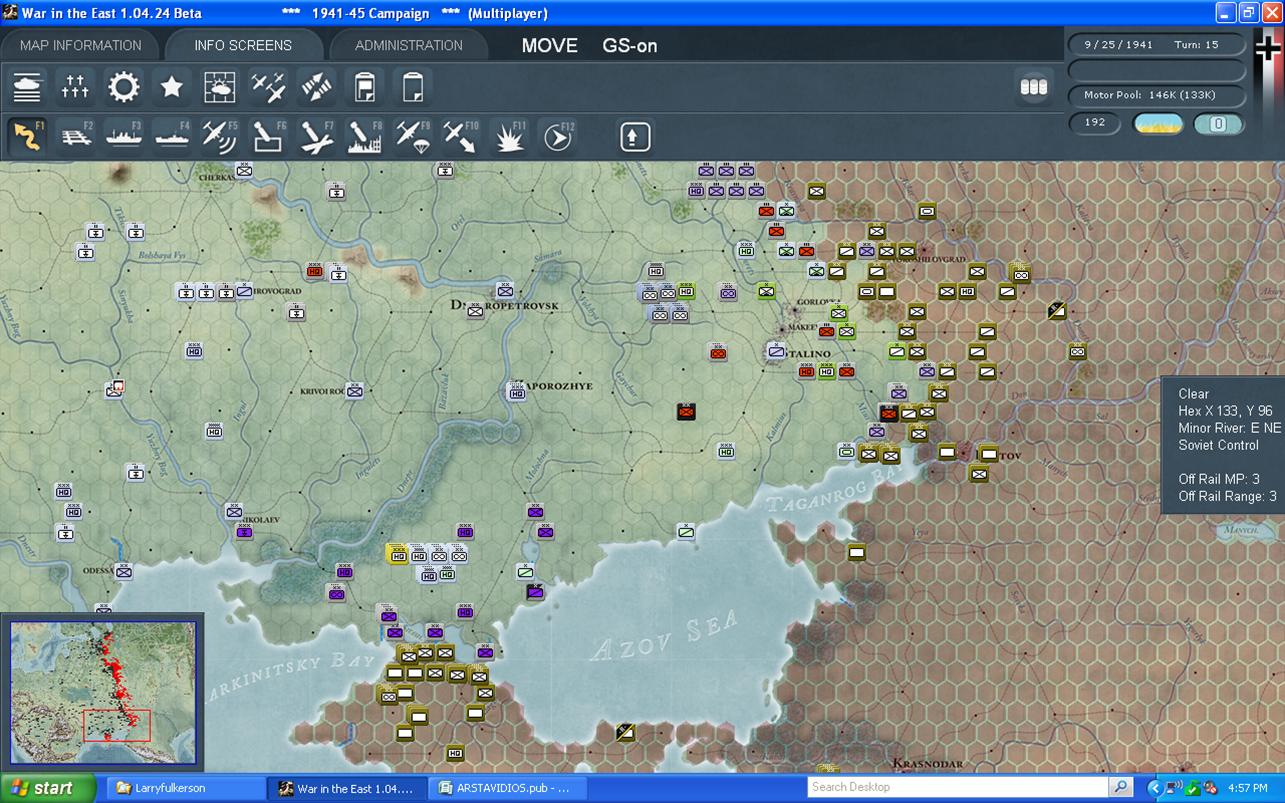Open the losses screen with cross icons
The width and height of the screenshot is (1285, 803).
(x=75, y=87)
